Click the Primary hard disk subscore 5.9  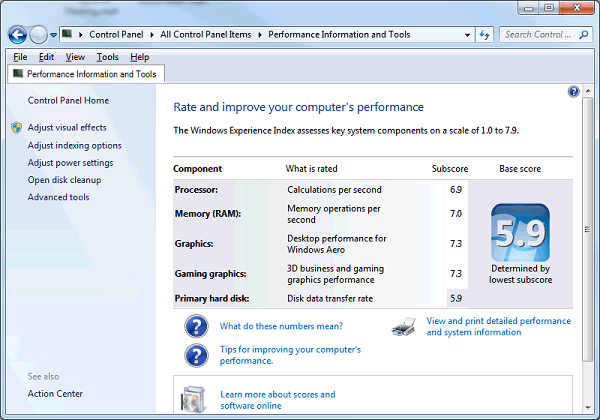click(456, 298)
